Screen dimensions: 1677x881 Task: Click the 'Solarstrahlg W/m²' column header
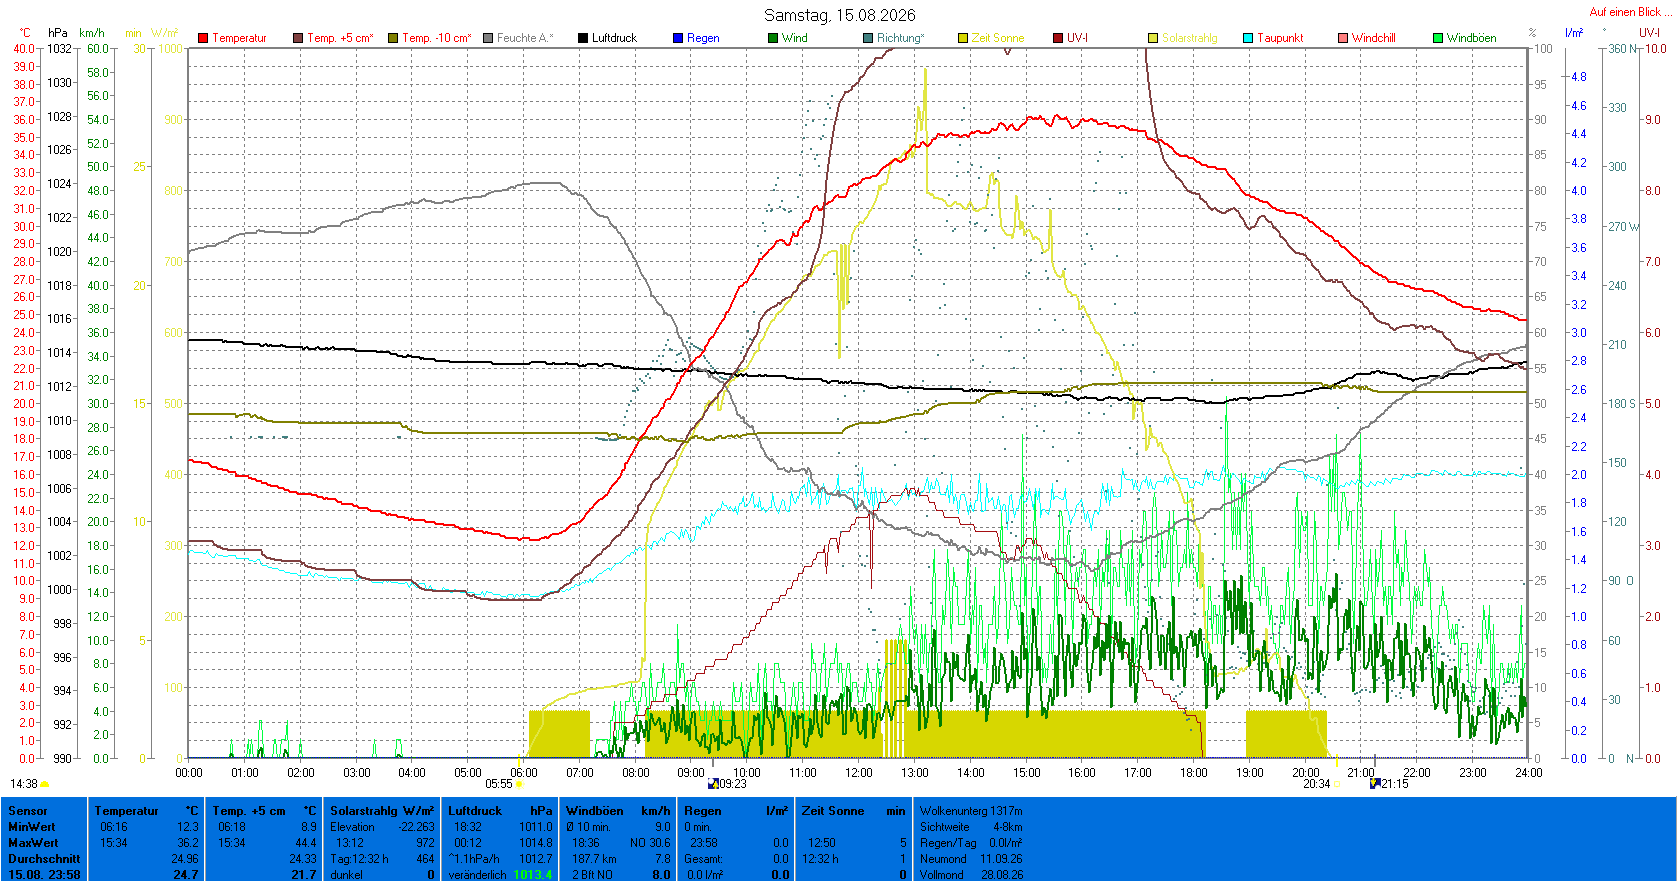[382, 811]
